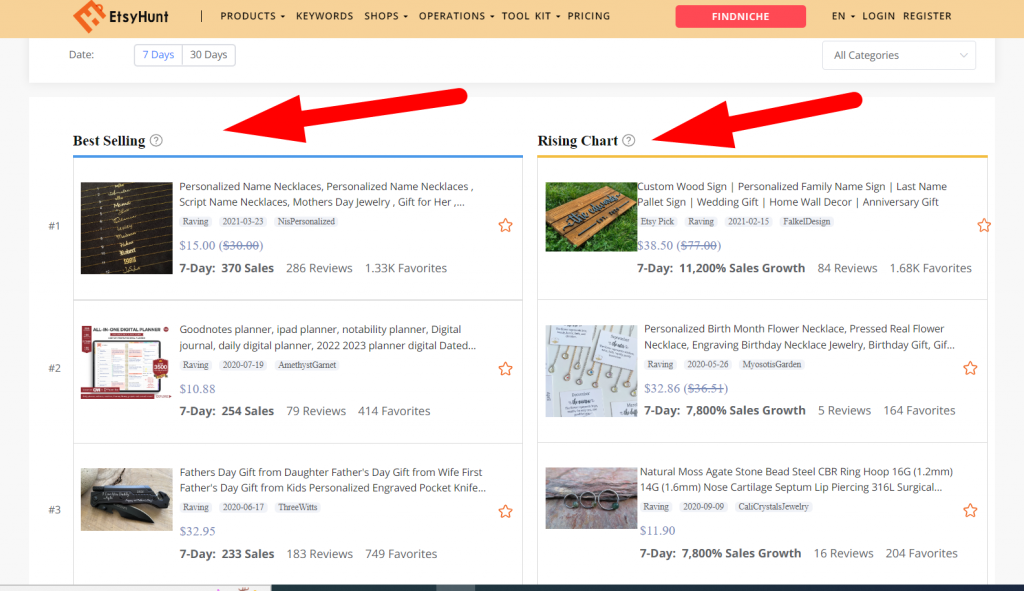Open the All Categories dropdown
Screen dimensions: 1024x591
coord(898,56)
